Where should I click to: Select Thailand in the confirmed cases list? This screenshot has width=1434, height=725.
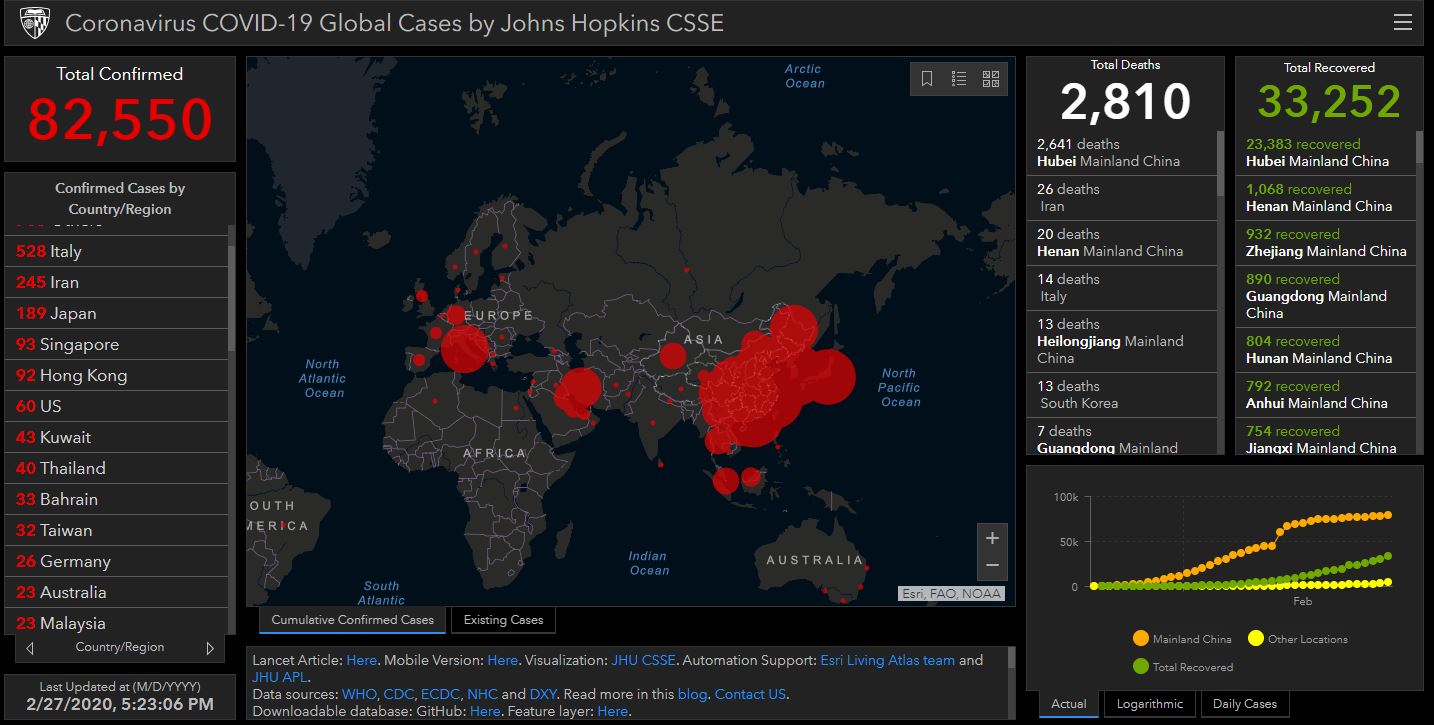coord(117,468)
